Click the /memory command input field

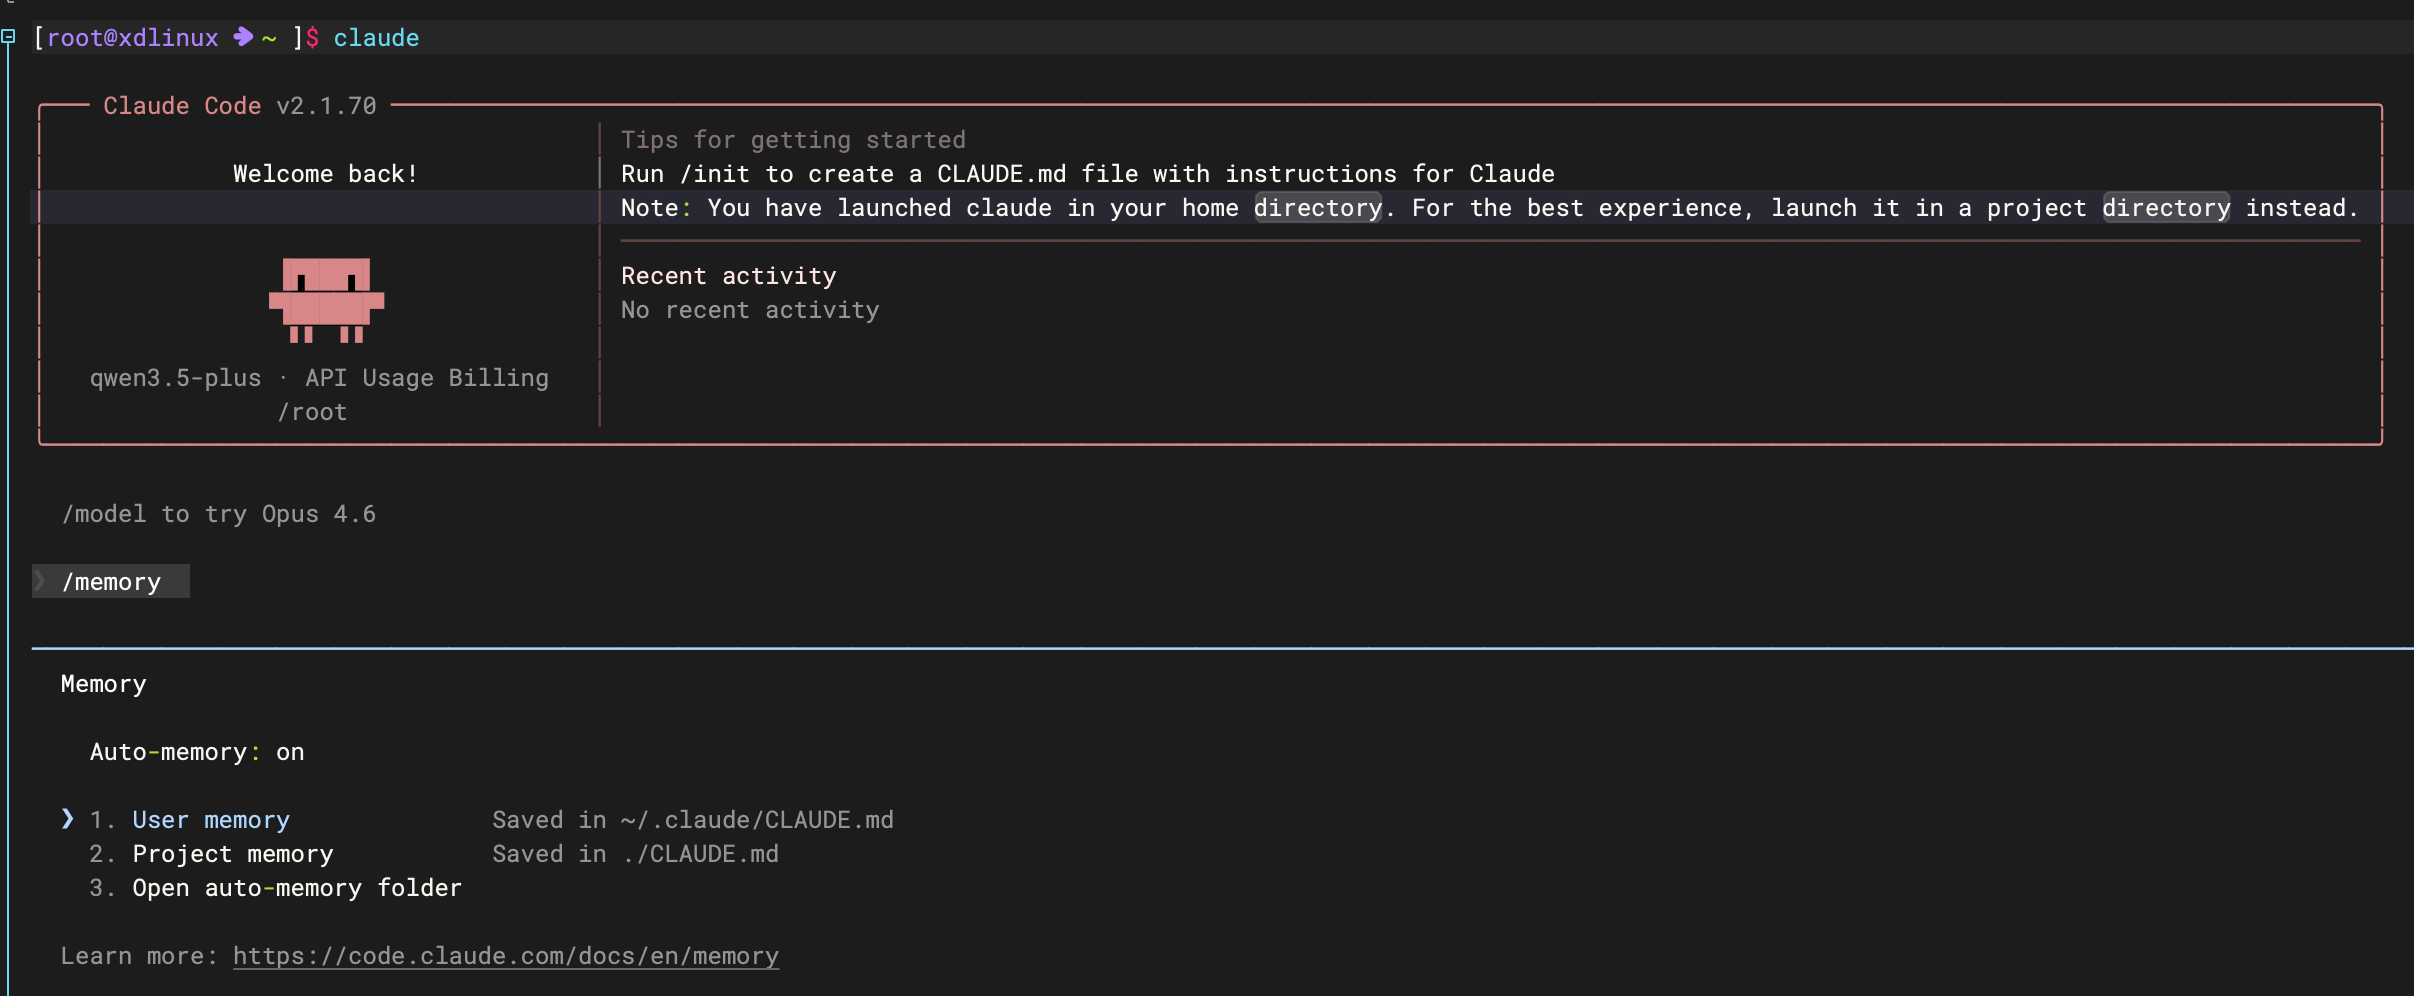pyautogui.click(x=111, y=582)
